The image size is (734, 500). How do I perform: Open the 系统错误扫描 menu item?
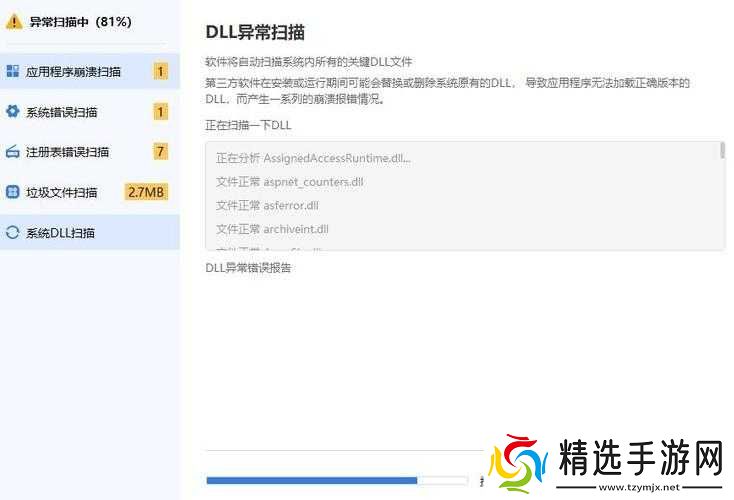tap(90, 111)
